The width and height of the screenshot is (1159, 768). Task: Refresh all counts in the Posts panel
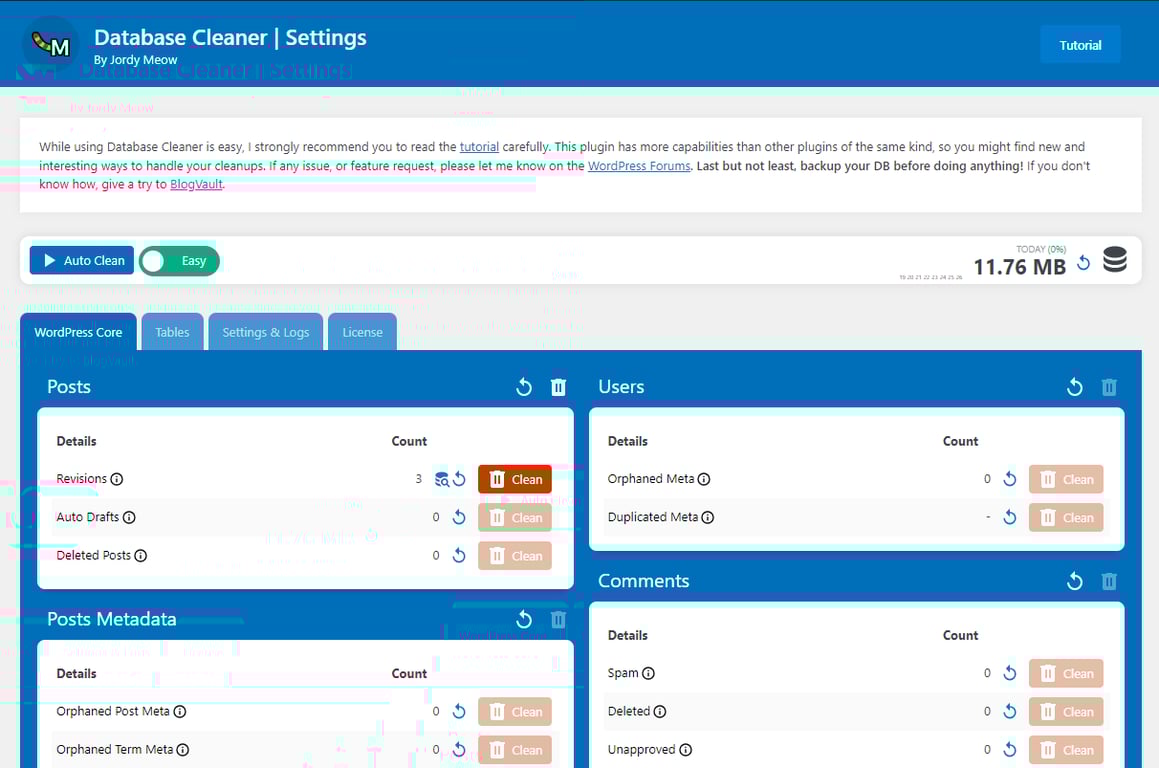[x=523, y=387]
